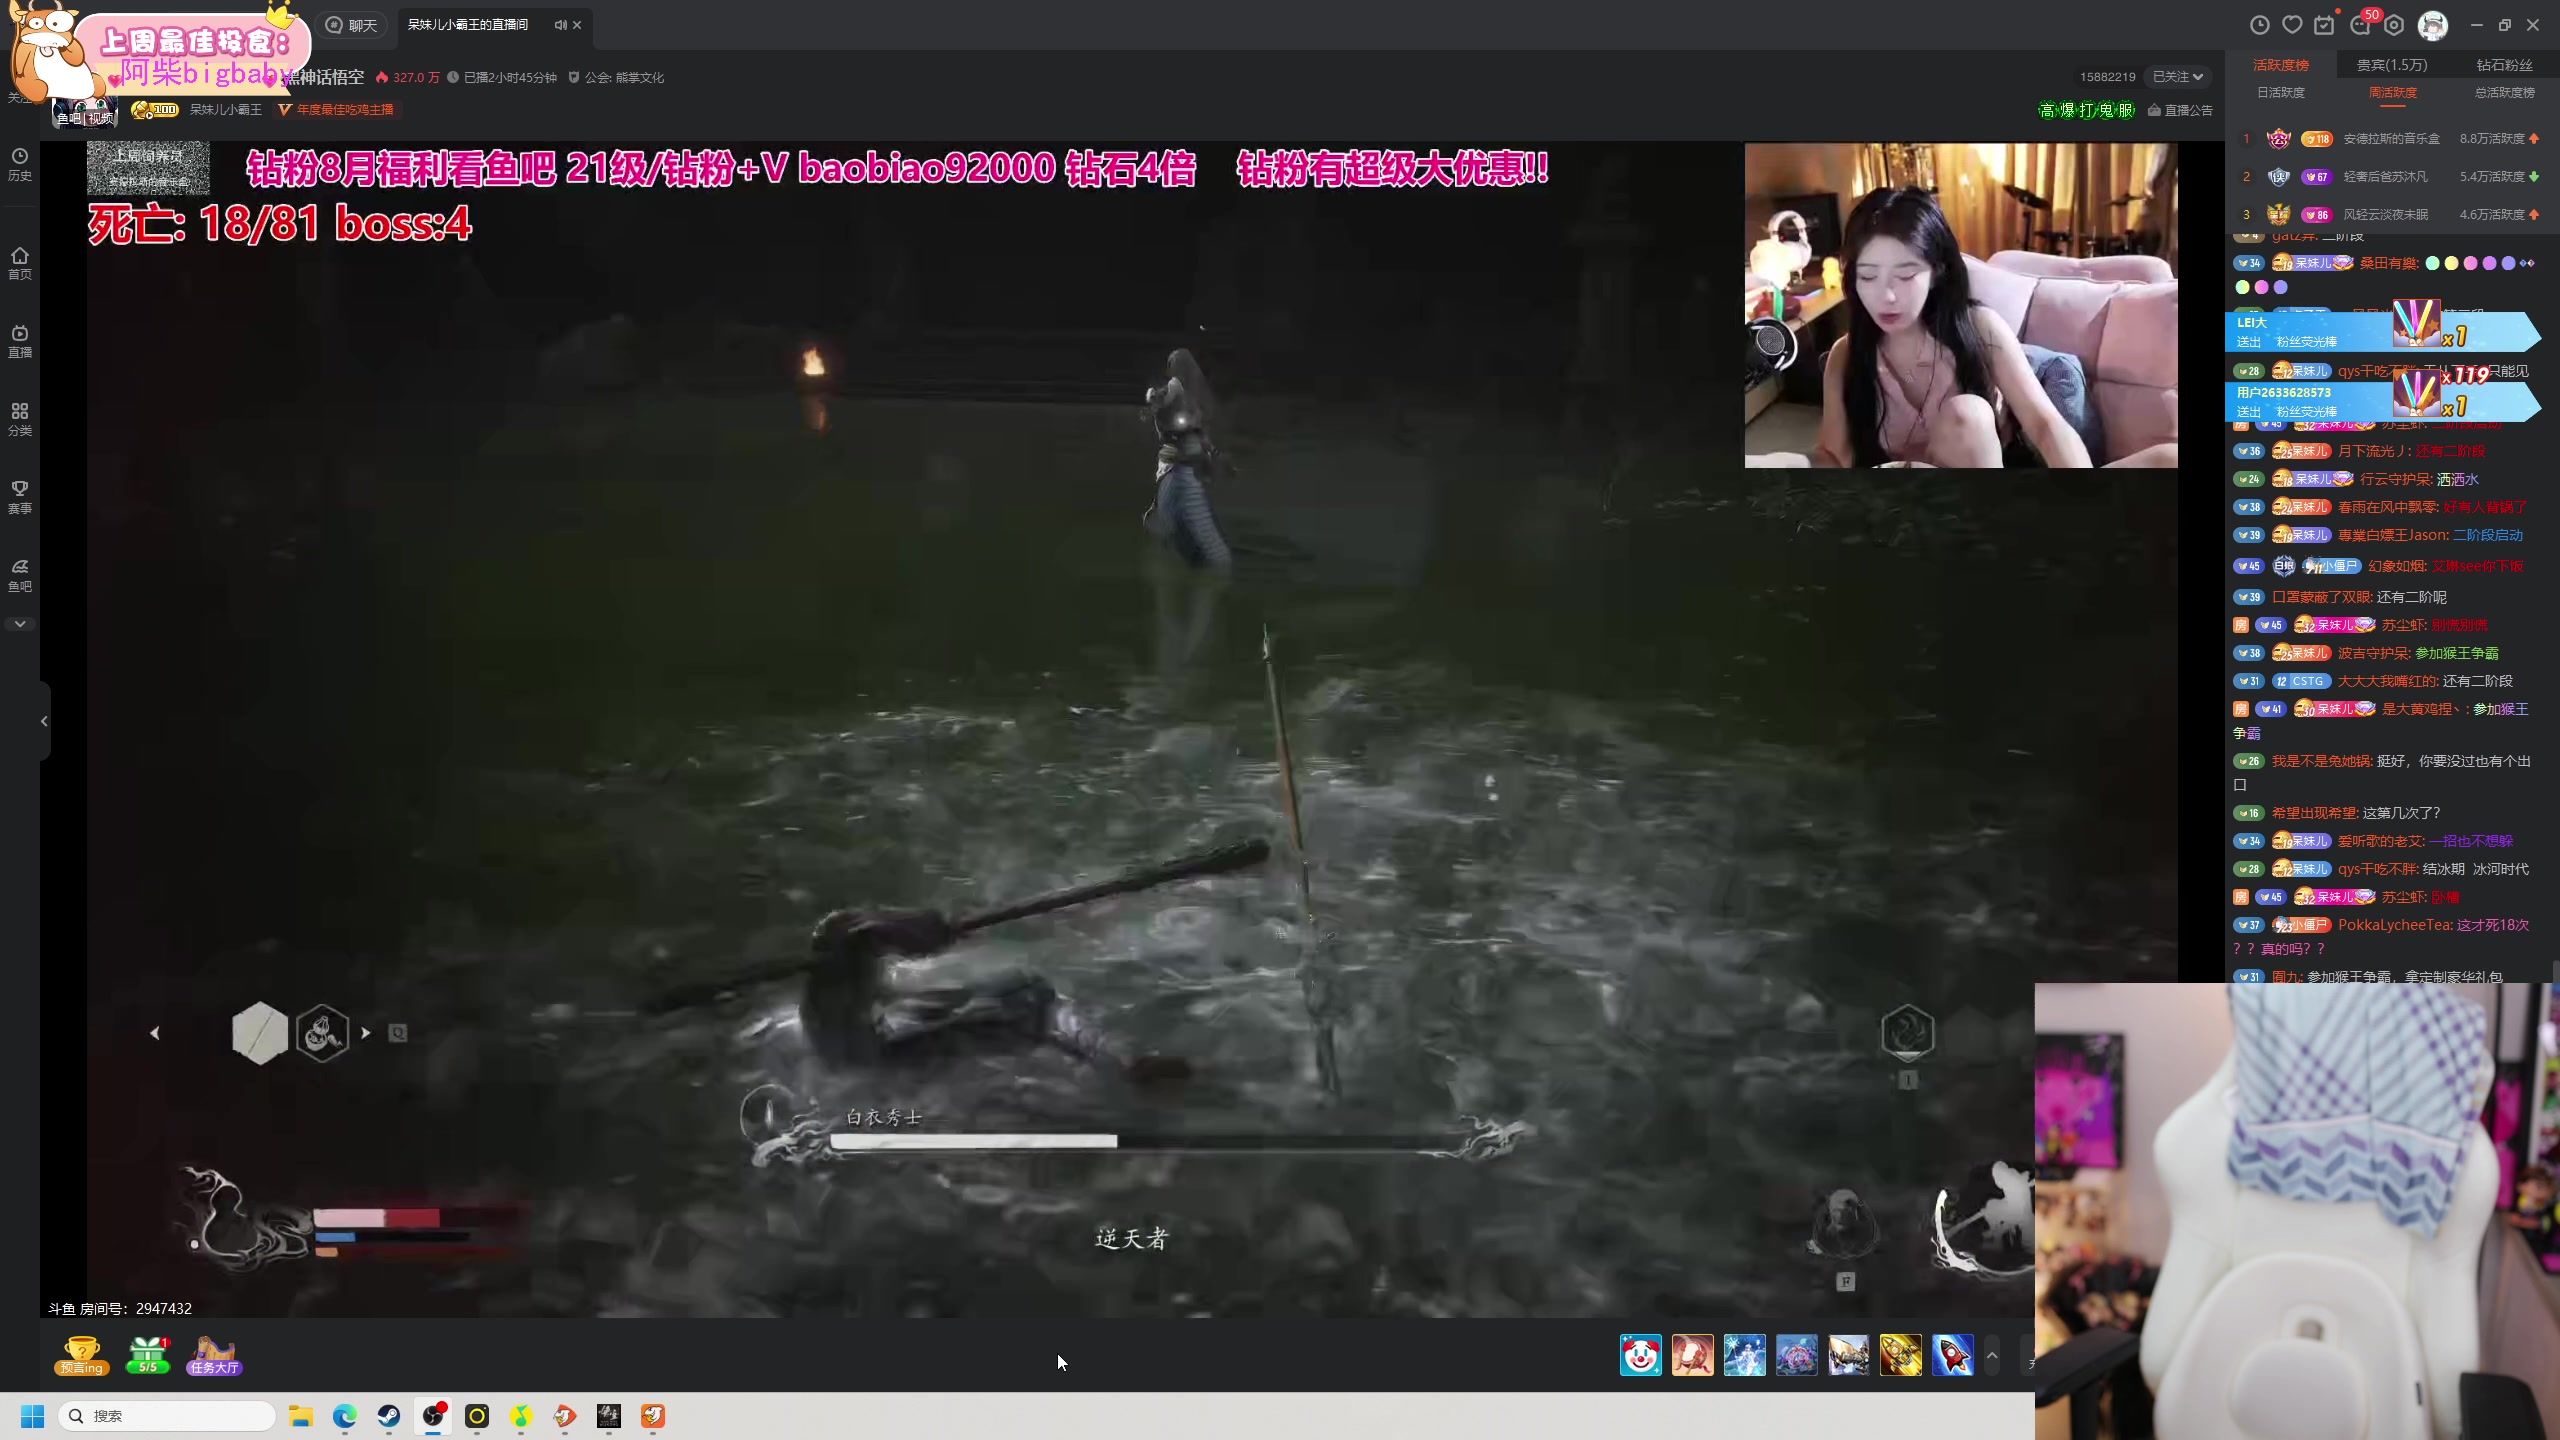Open rank 2 user 轻奢后爸苏沐凡

click(2385, 177)
